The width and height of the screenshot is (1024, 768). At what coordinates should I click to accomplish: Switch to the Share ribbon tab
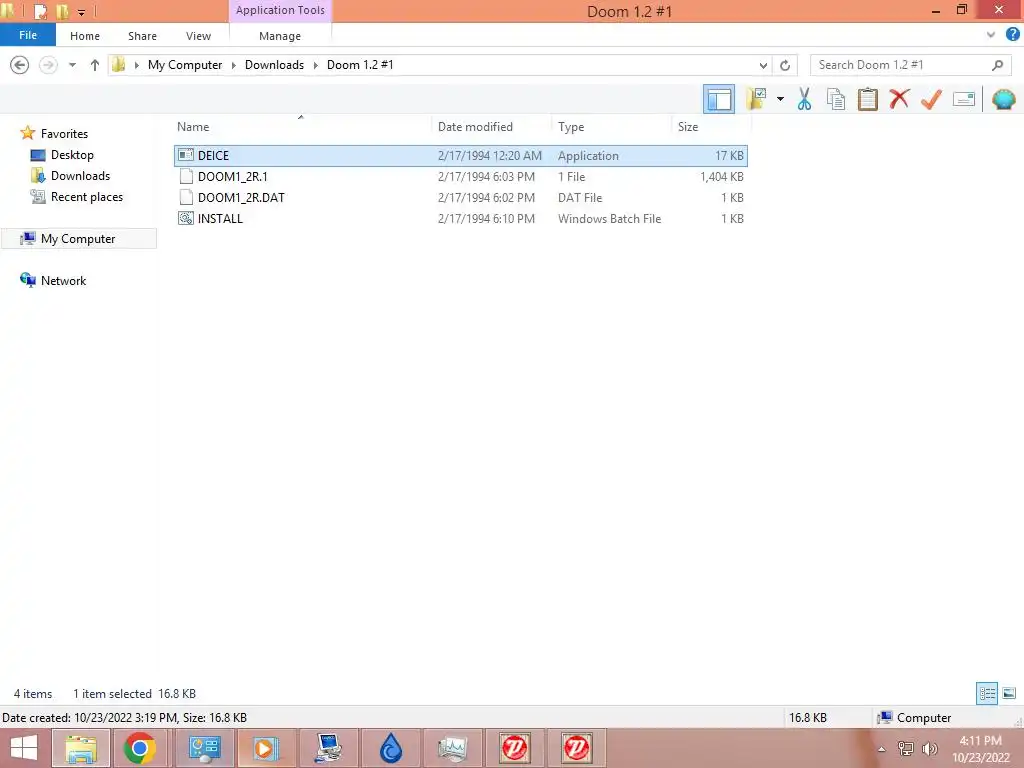142,36
